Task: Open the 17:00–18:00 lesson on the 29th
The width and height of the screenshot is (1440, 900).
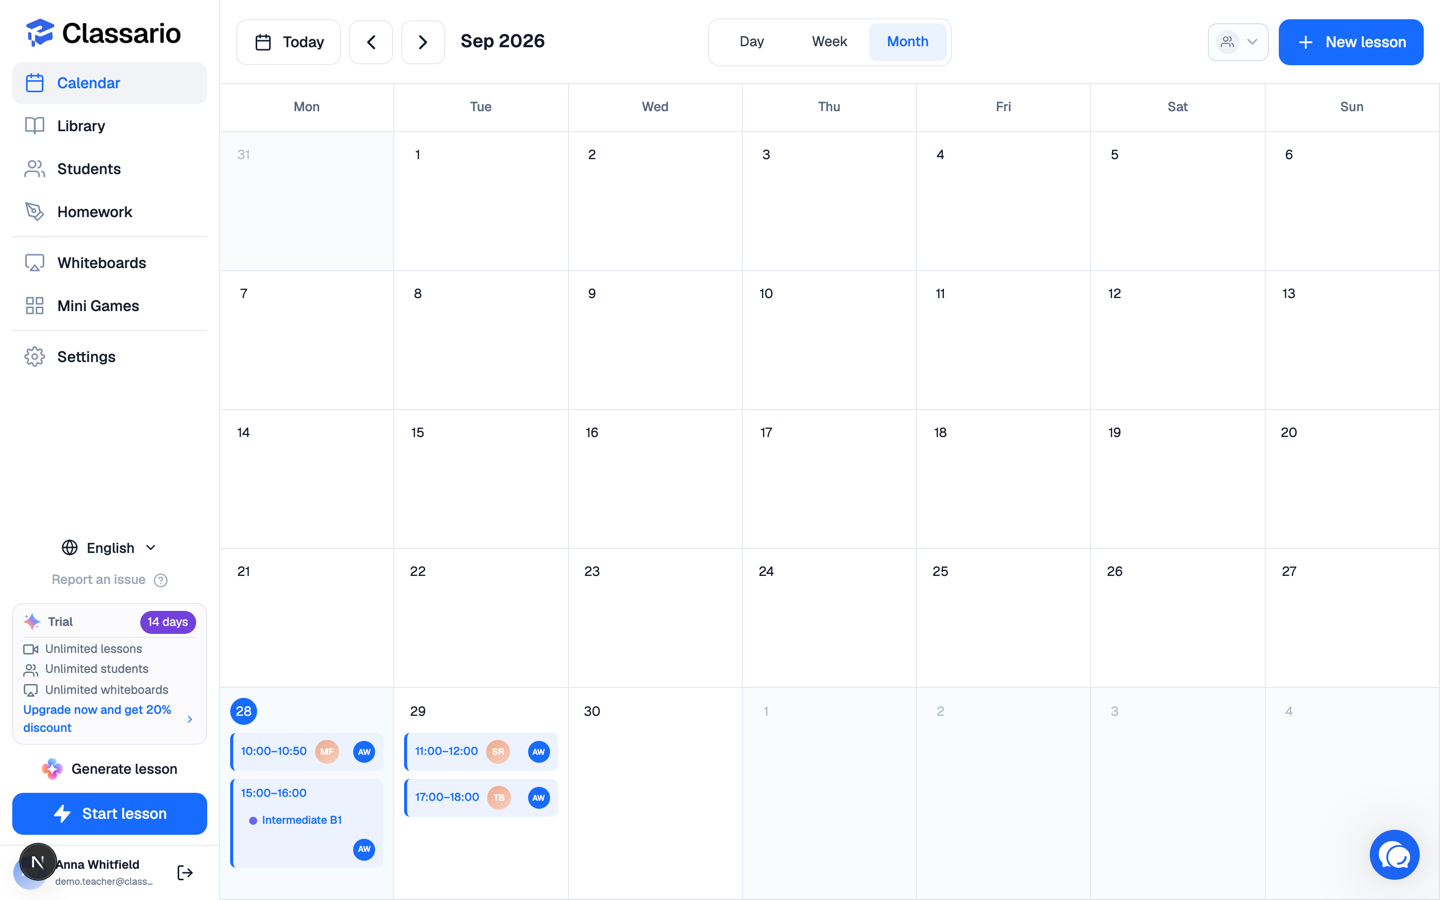Action: point(481,798)
